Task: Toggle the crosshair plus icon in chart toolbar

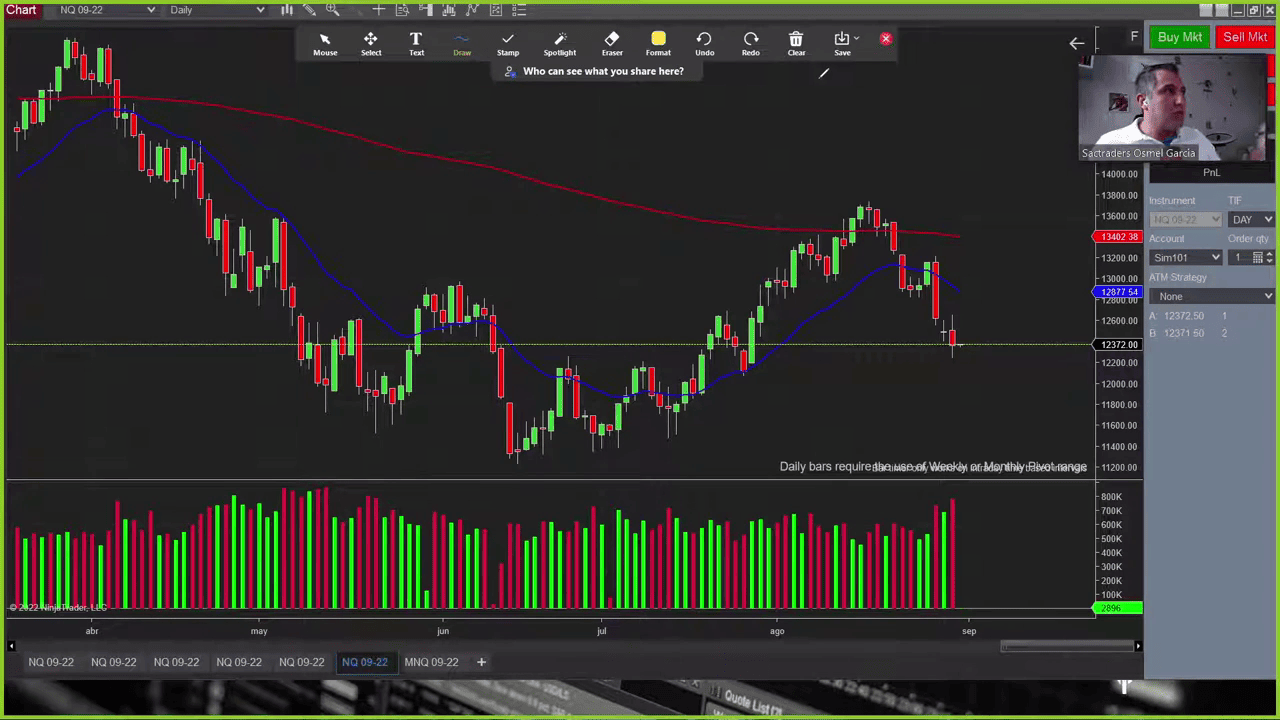Action: point(378,10)
